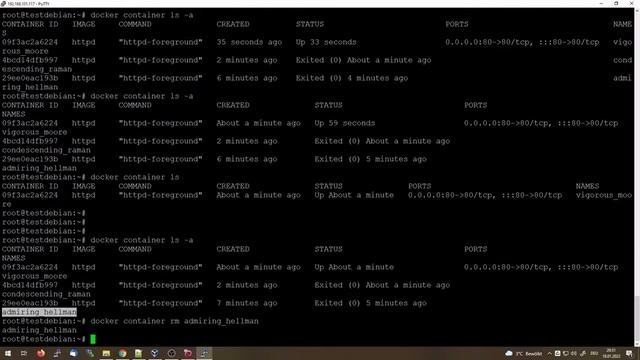The height and width of the screenshot is (360, 640).
Task: Click the wrapped 'ring_hellman' name fragment
Action: 30,87
